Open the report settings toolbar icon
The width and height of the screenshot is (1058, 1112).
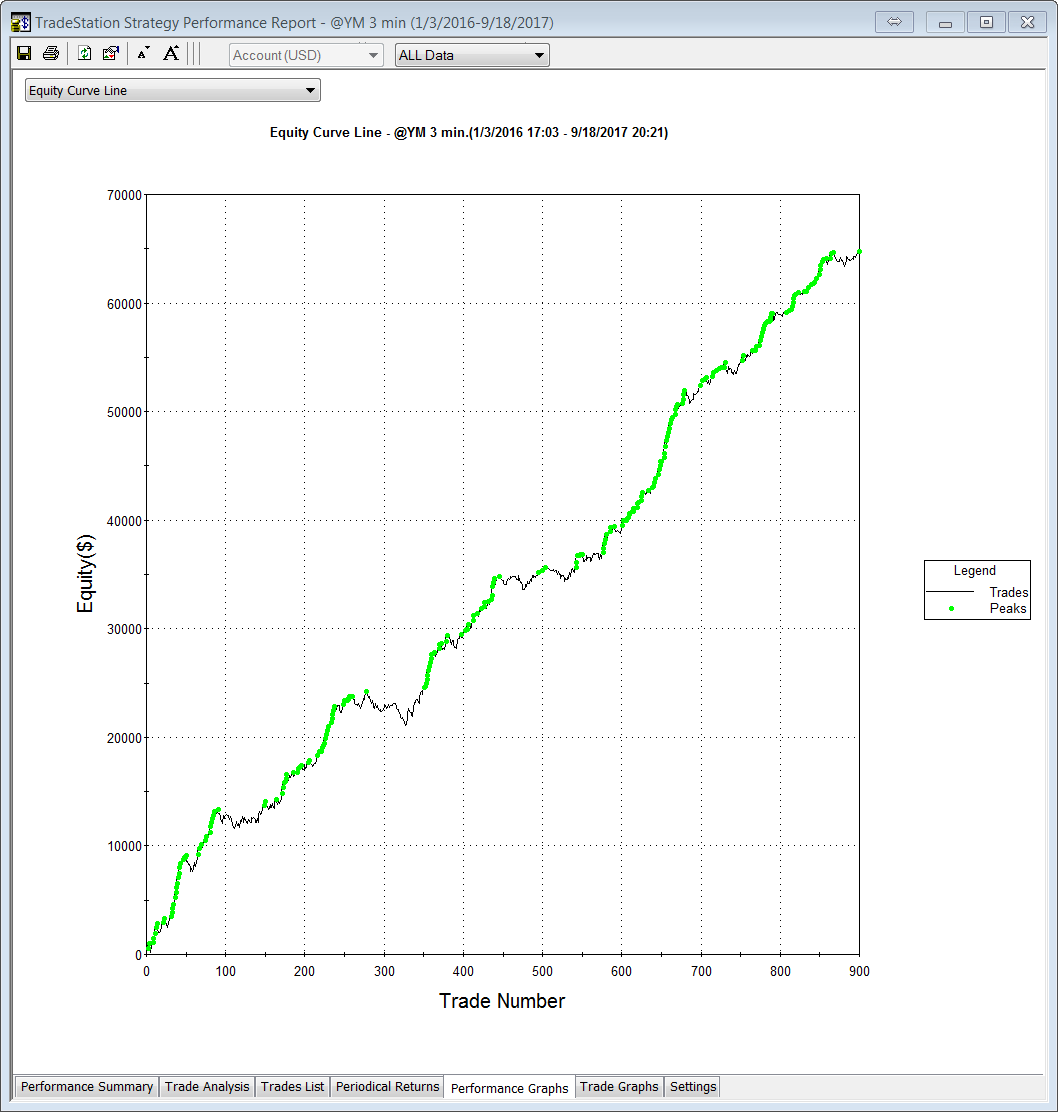pos(111,54)
